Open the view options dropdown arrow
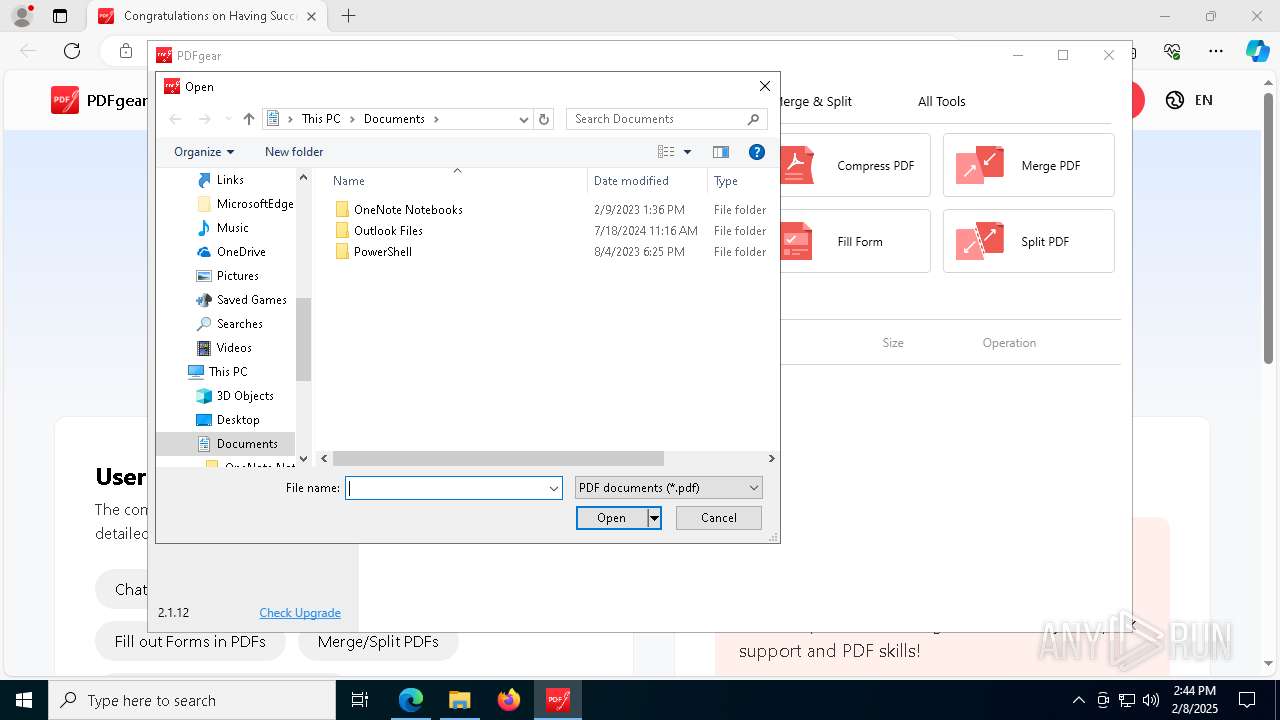This screenshot has height=720, width=1280. click(x=687, y=152)
